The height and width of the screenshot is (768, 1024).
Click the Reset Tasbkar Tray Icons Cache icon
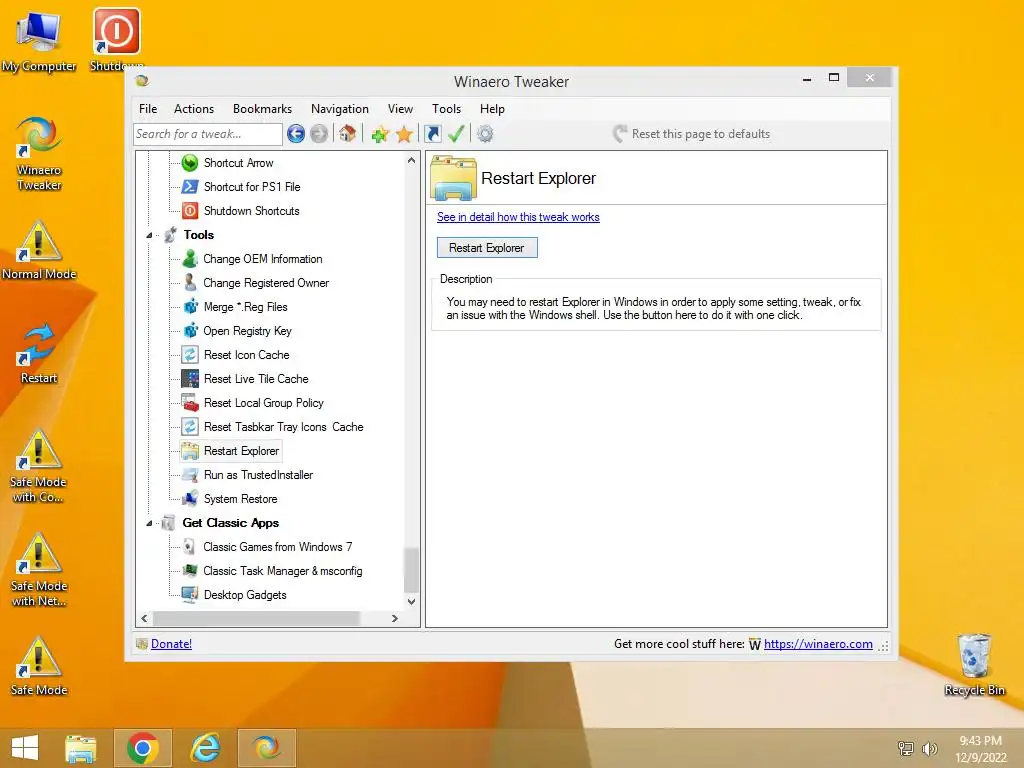[x=189, y=427]
